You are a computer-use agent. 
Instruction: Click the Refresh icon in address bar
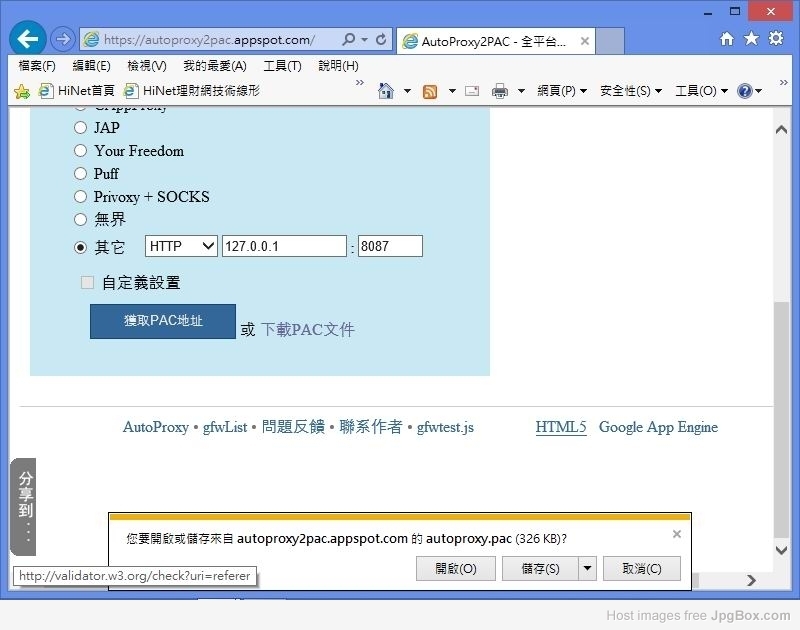(381, 40)
